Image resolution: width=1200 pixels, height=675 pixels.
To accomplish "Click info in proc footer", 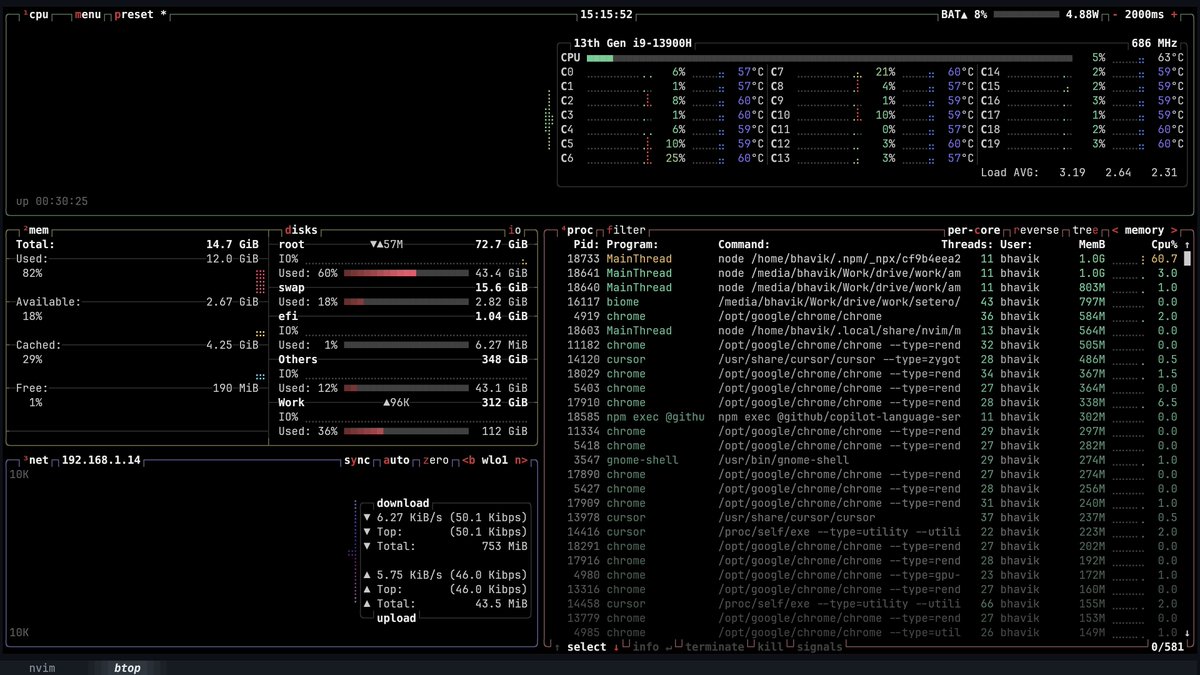I will tap(645, 647).
